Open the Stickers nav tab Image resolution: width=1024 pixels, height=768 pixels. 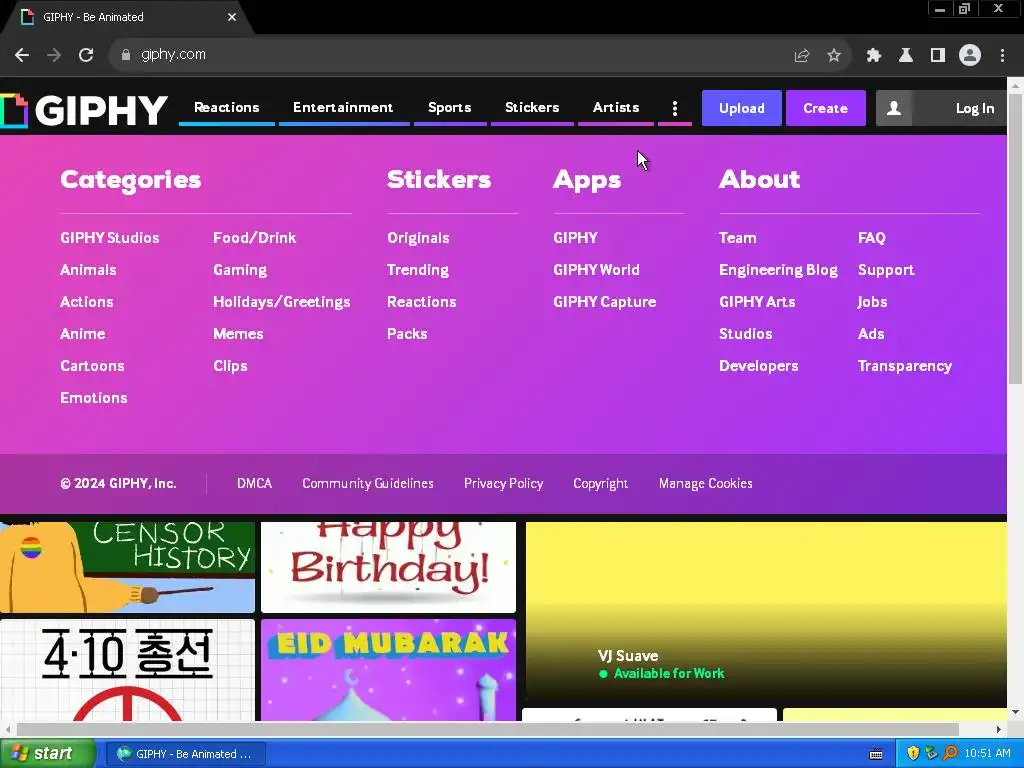coord(532,107)
